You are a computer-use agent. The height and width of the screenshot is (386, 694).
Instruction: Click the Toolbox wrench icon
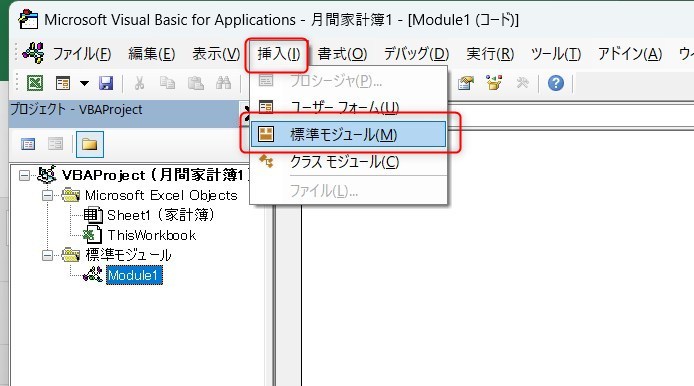(x=522, y=83)
